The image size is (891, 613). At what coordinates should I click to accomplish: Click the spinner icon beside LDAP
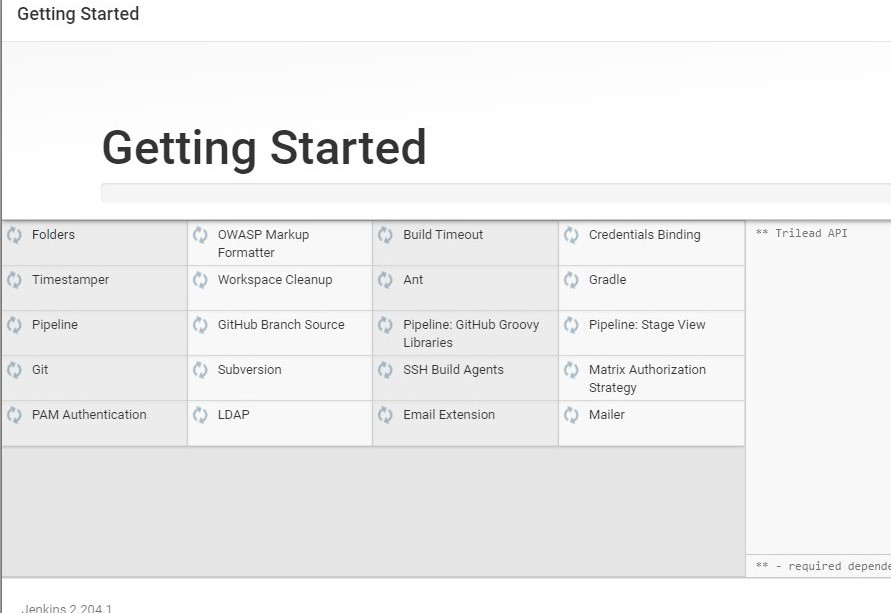[200, 415]
